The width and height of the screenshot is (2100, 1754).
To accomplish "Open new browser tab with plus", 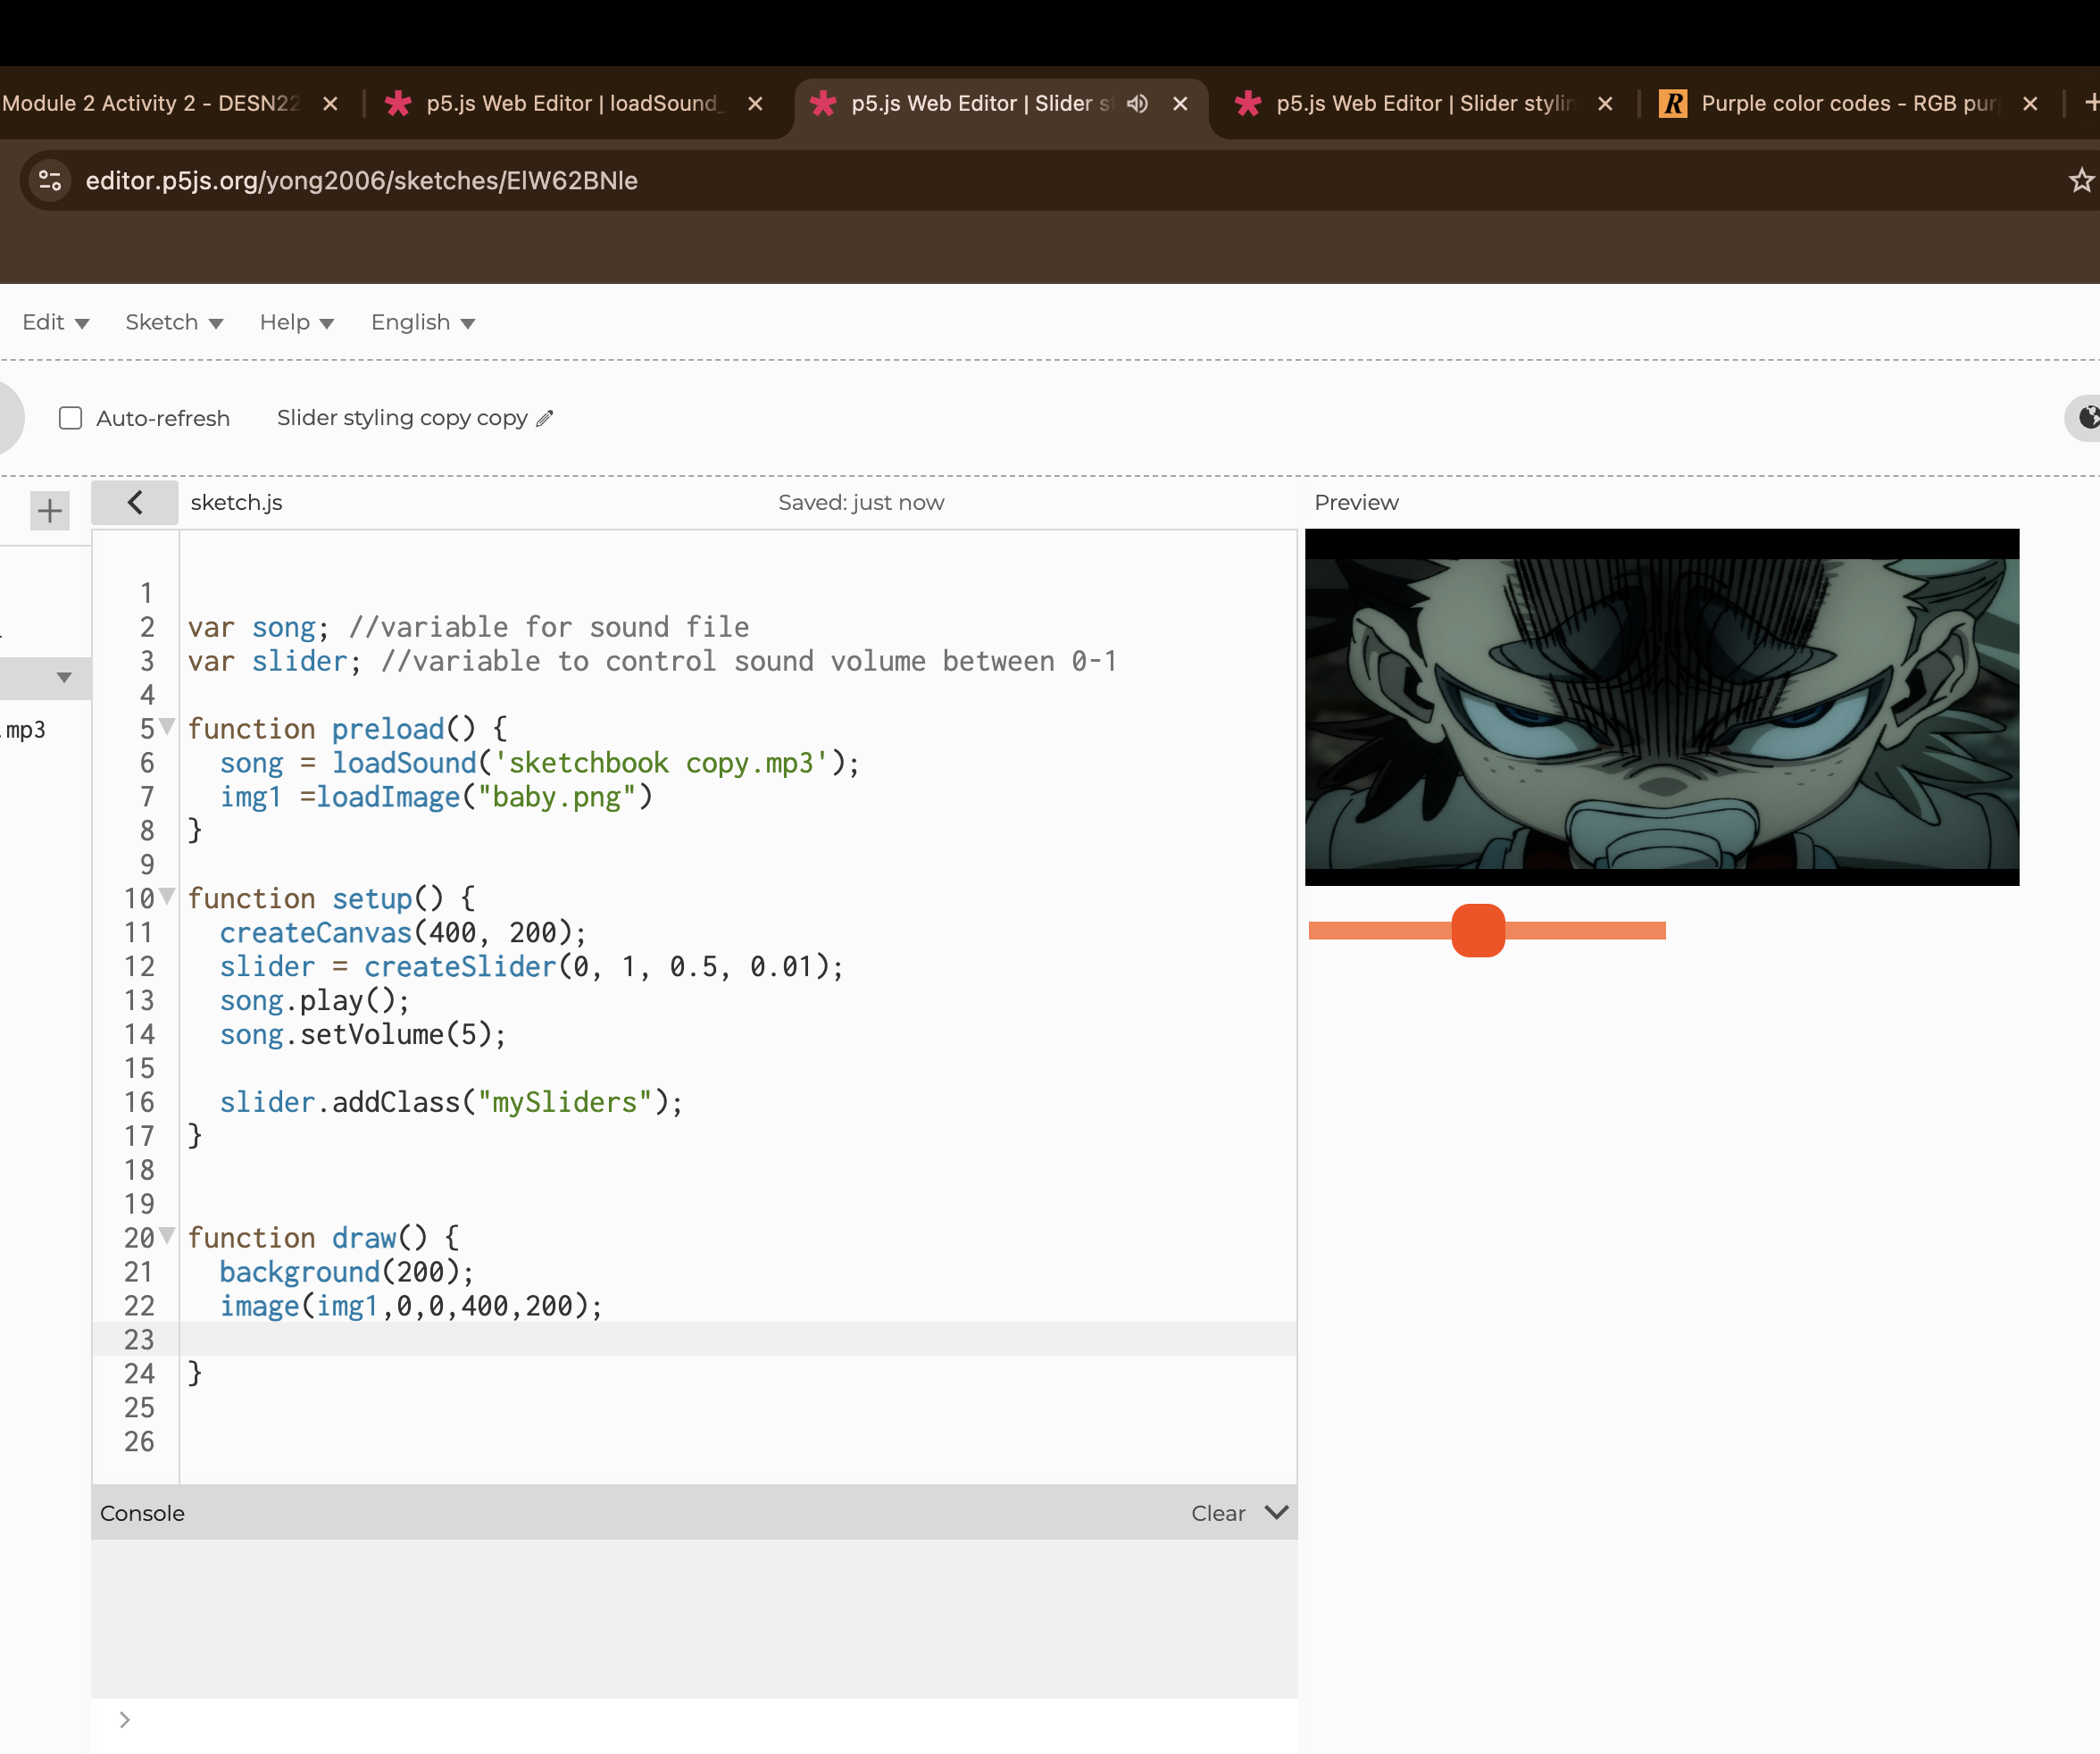I will coord(2090,102).
